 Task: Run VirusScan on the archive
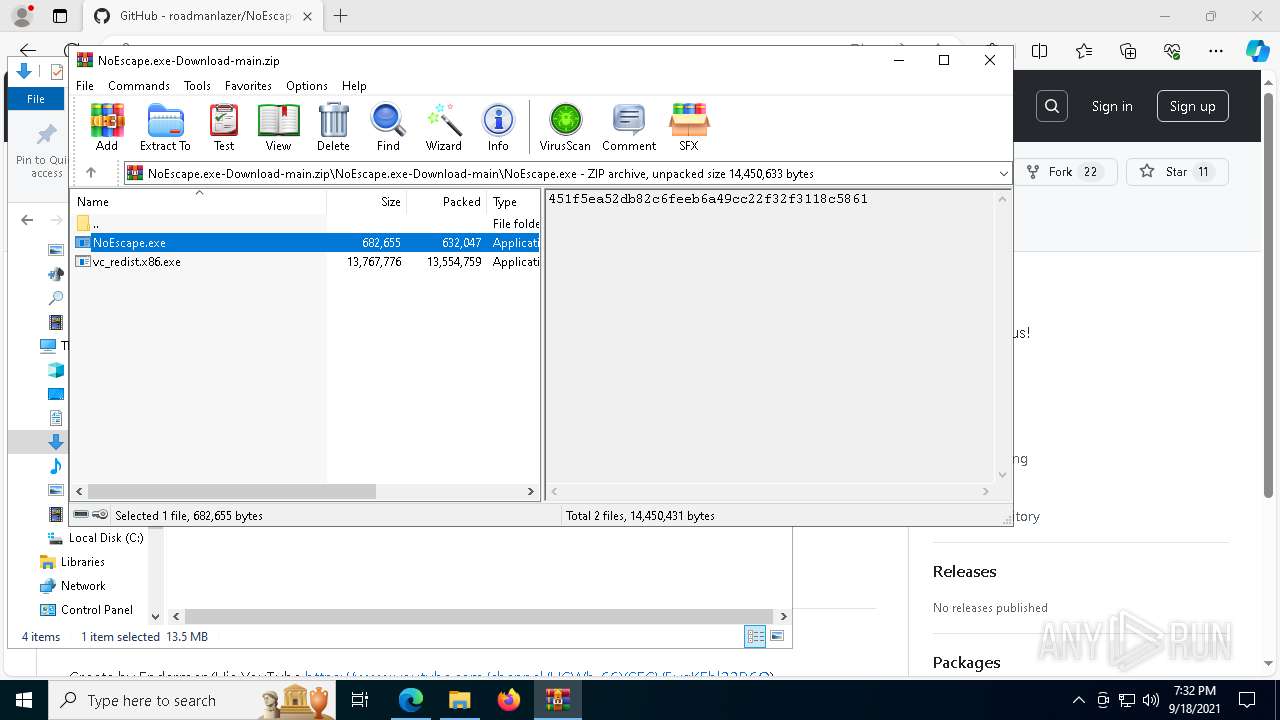565,127
